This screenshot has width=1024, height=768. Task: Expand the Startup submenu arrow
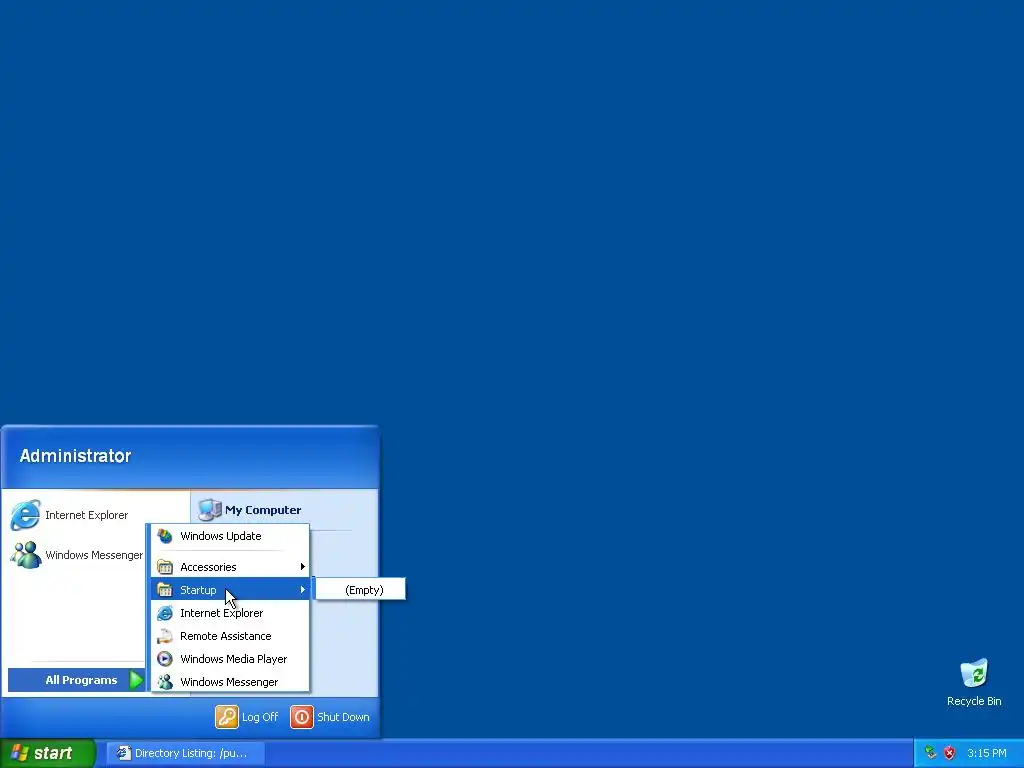[302, 590]
